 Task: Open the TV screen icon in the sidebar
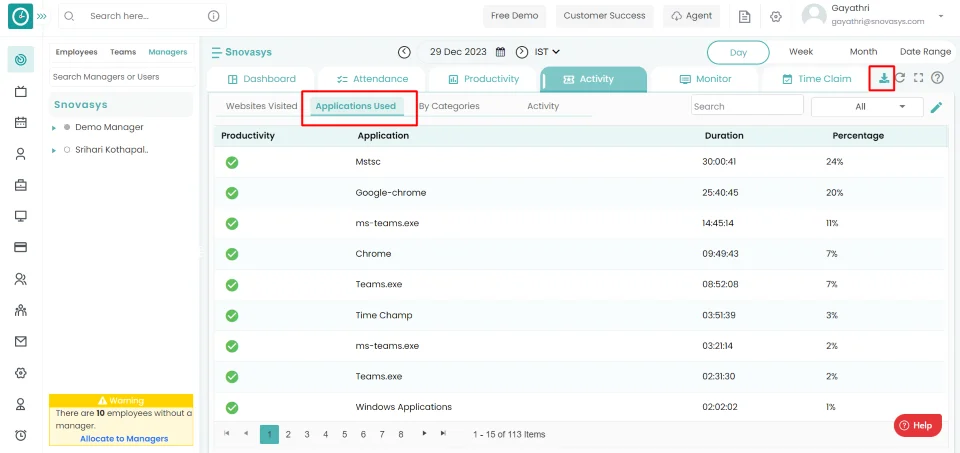(21, 91)
